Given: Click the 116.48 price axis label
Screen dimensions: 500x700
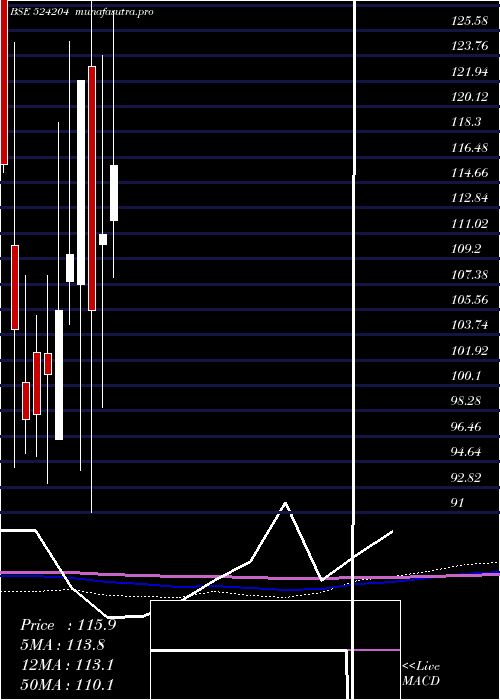Looking at the screenshot, I should click(469, 147).
